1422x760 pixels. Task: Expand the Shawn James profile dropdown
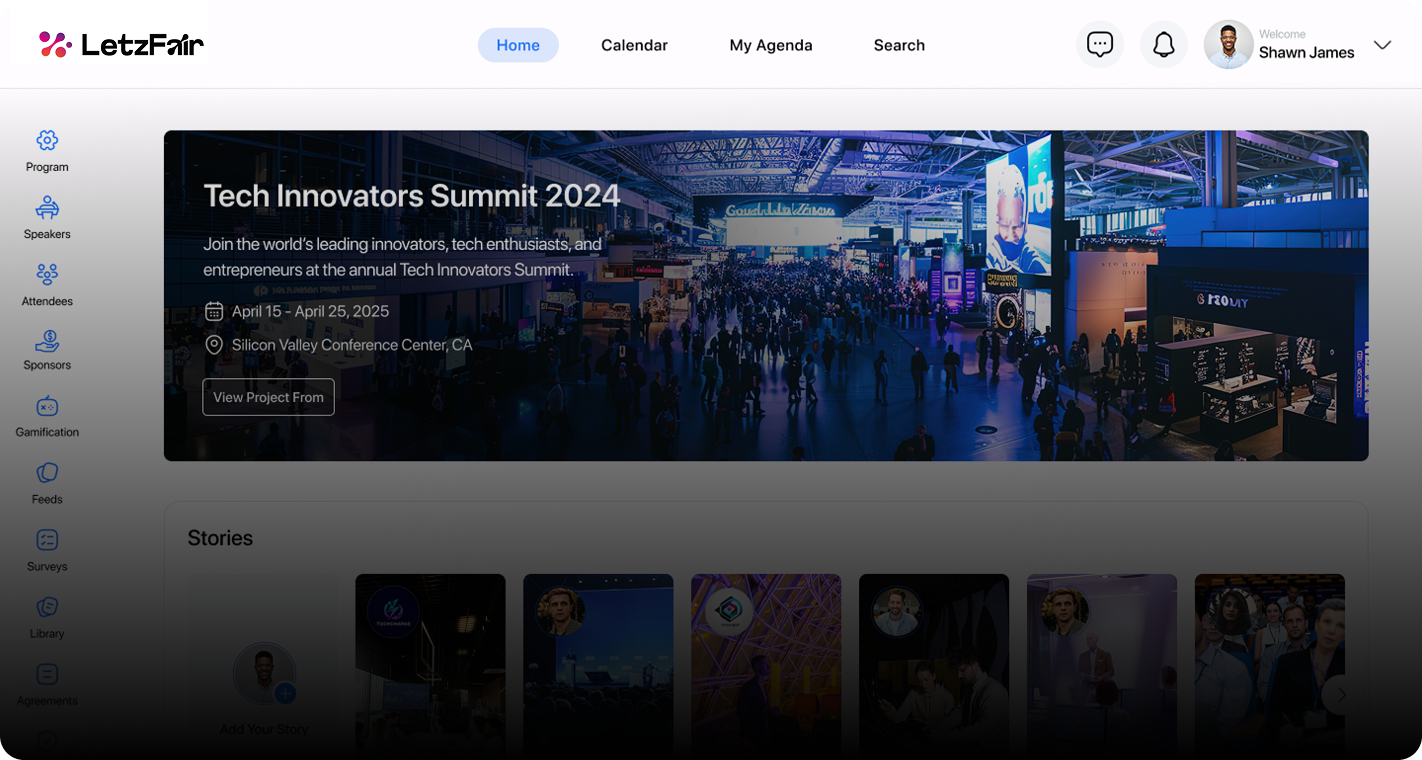click(x=1382, y=45)
